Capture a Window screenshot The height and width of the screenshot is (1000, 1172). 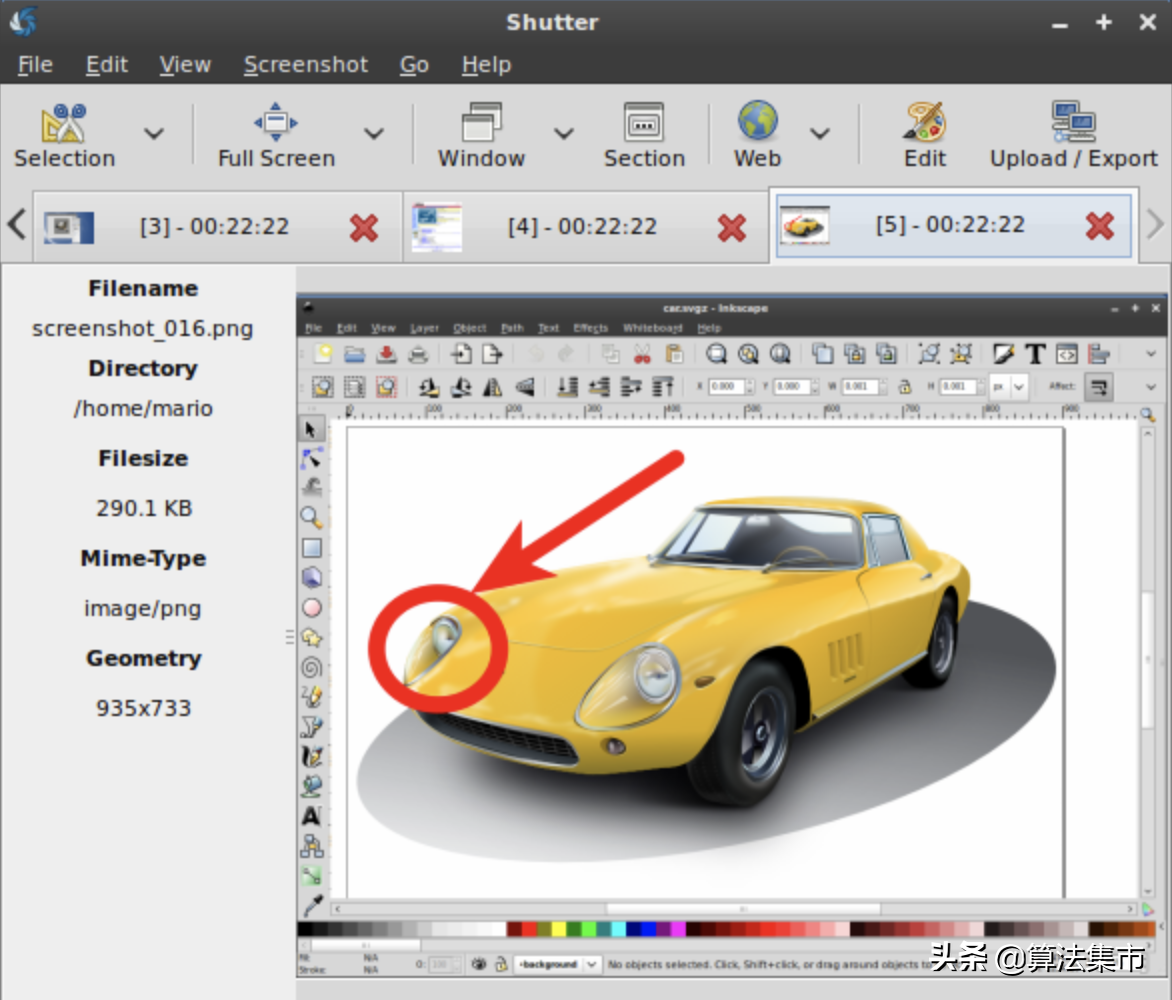click(x=481, y=136)
